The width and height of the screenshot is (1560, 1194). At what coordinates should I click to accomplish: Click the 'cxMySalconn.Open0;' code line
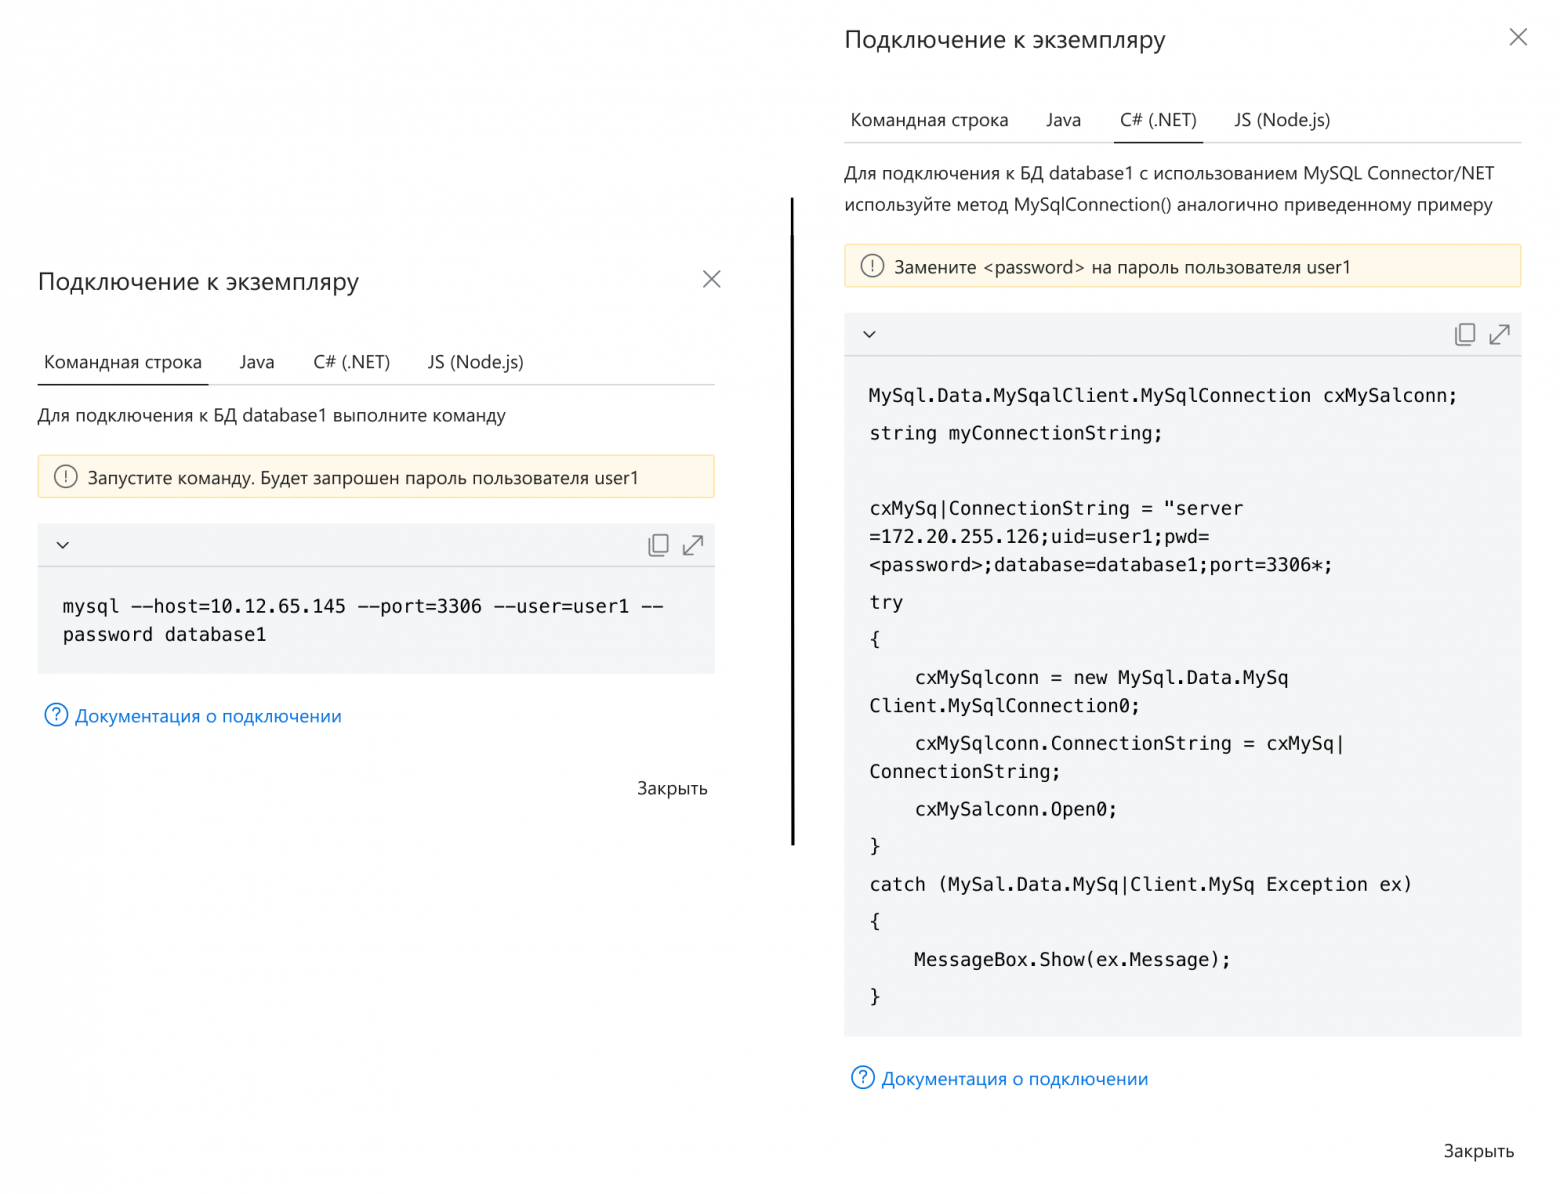coord(1015,809)
